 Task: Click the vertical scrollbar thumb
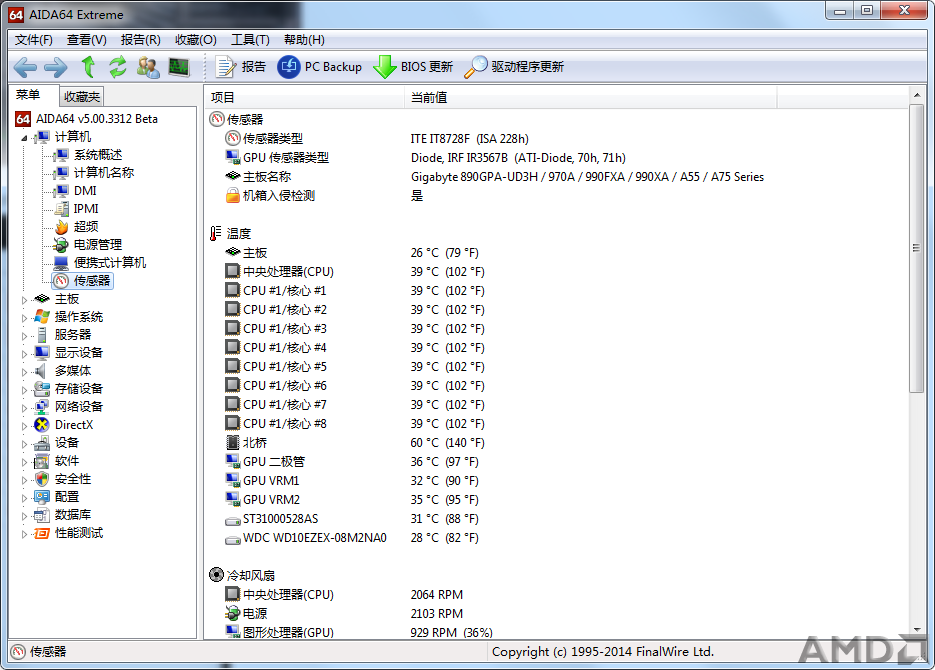tap(917, 249)
